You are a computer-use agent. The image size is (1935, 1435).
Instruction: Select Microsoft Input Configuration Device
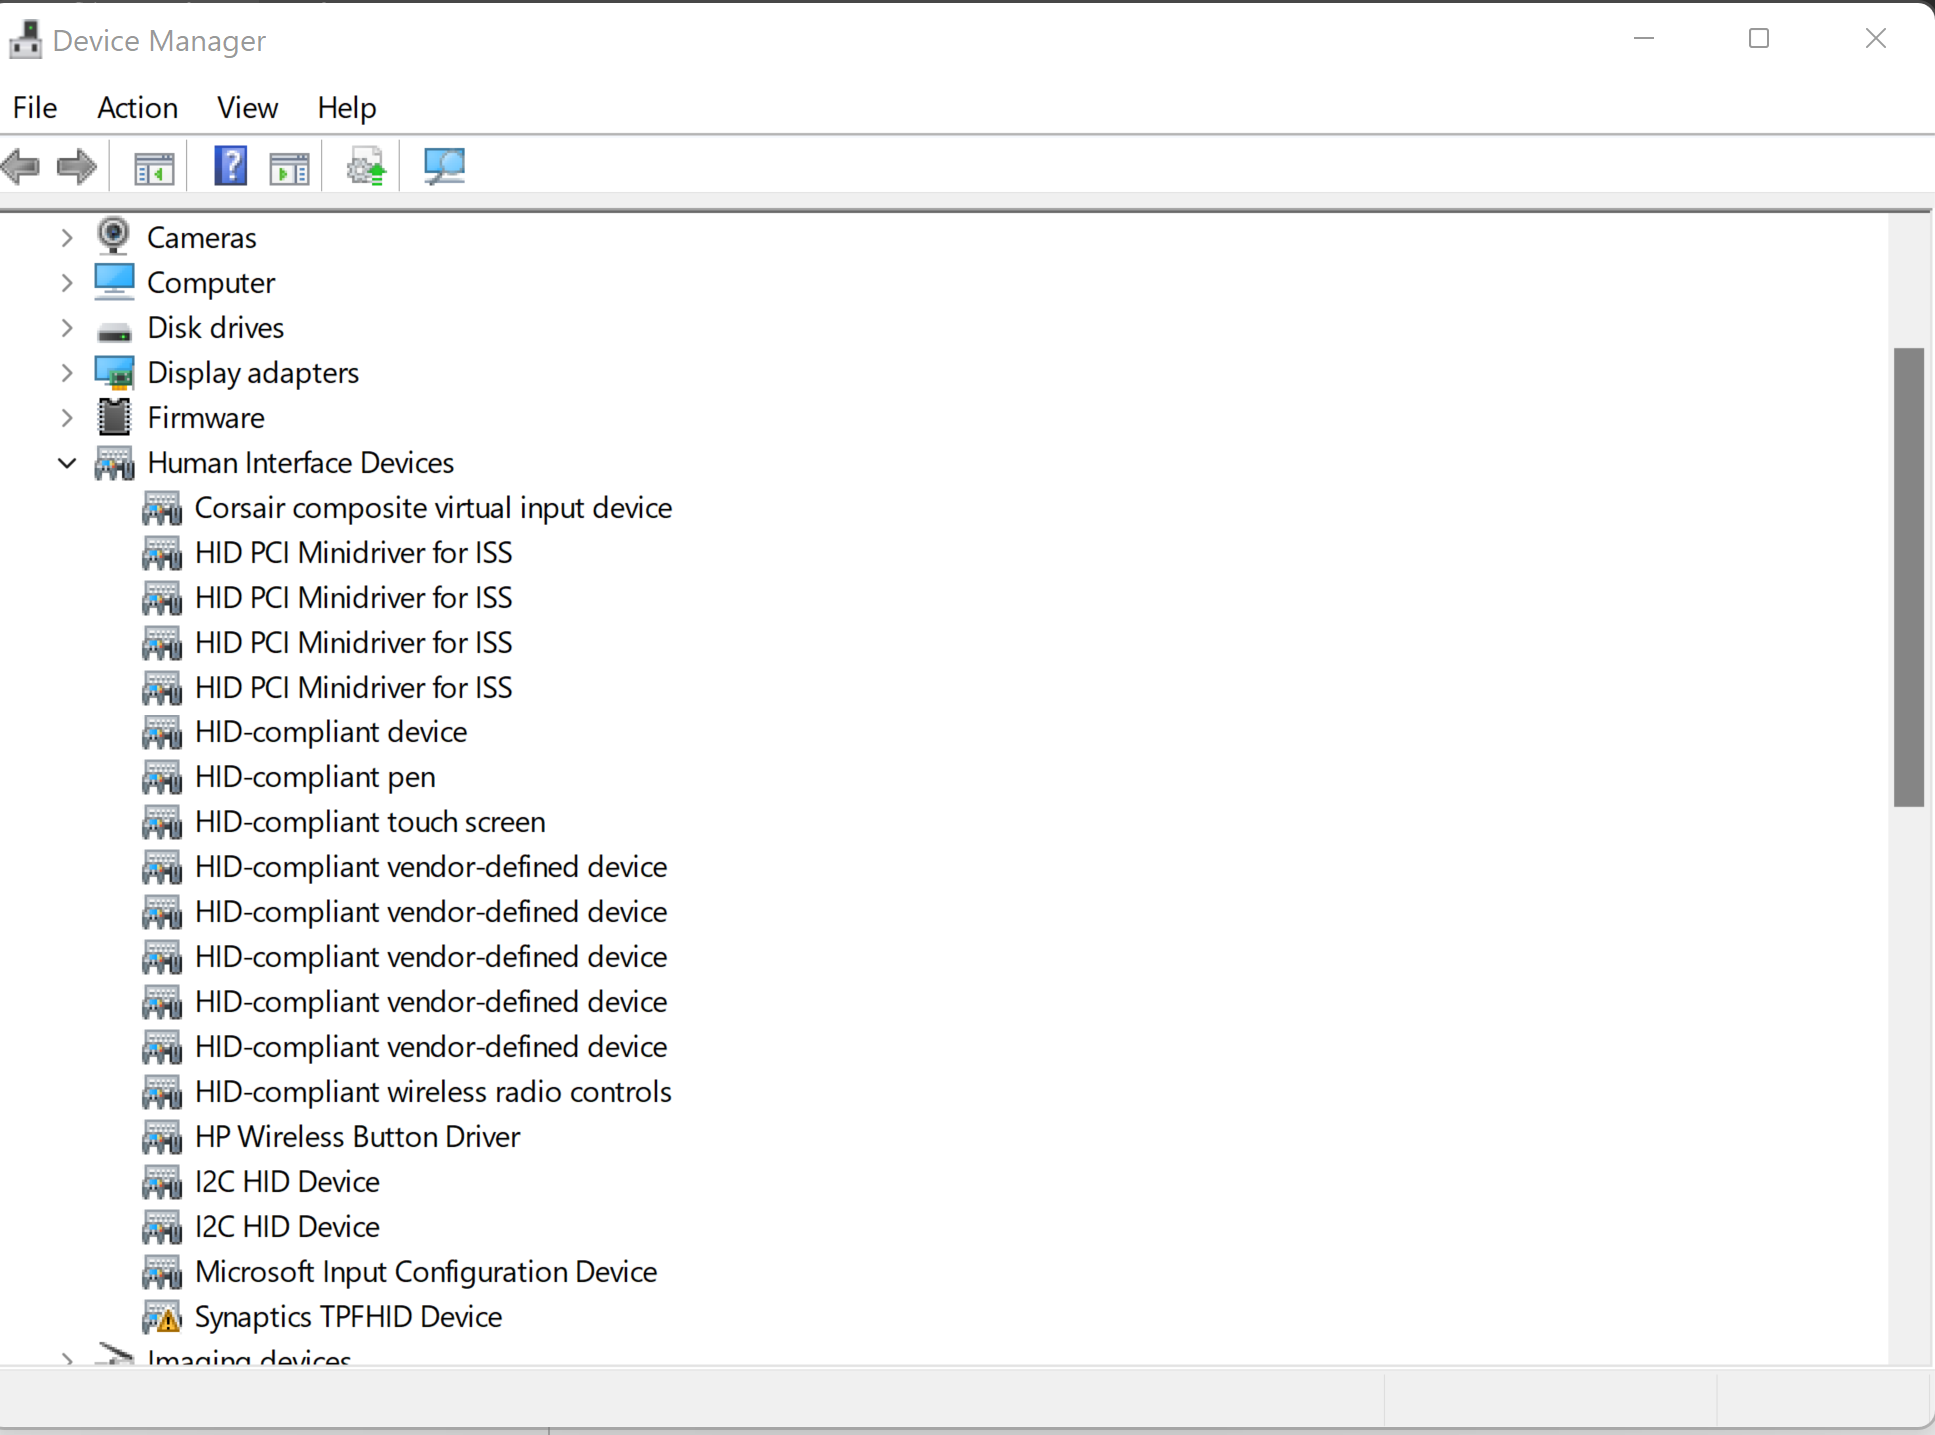(426, 1272)
